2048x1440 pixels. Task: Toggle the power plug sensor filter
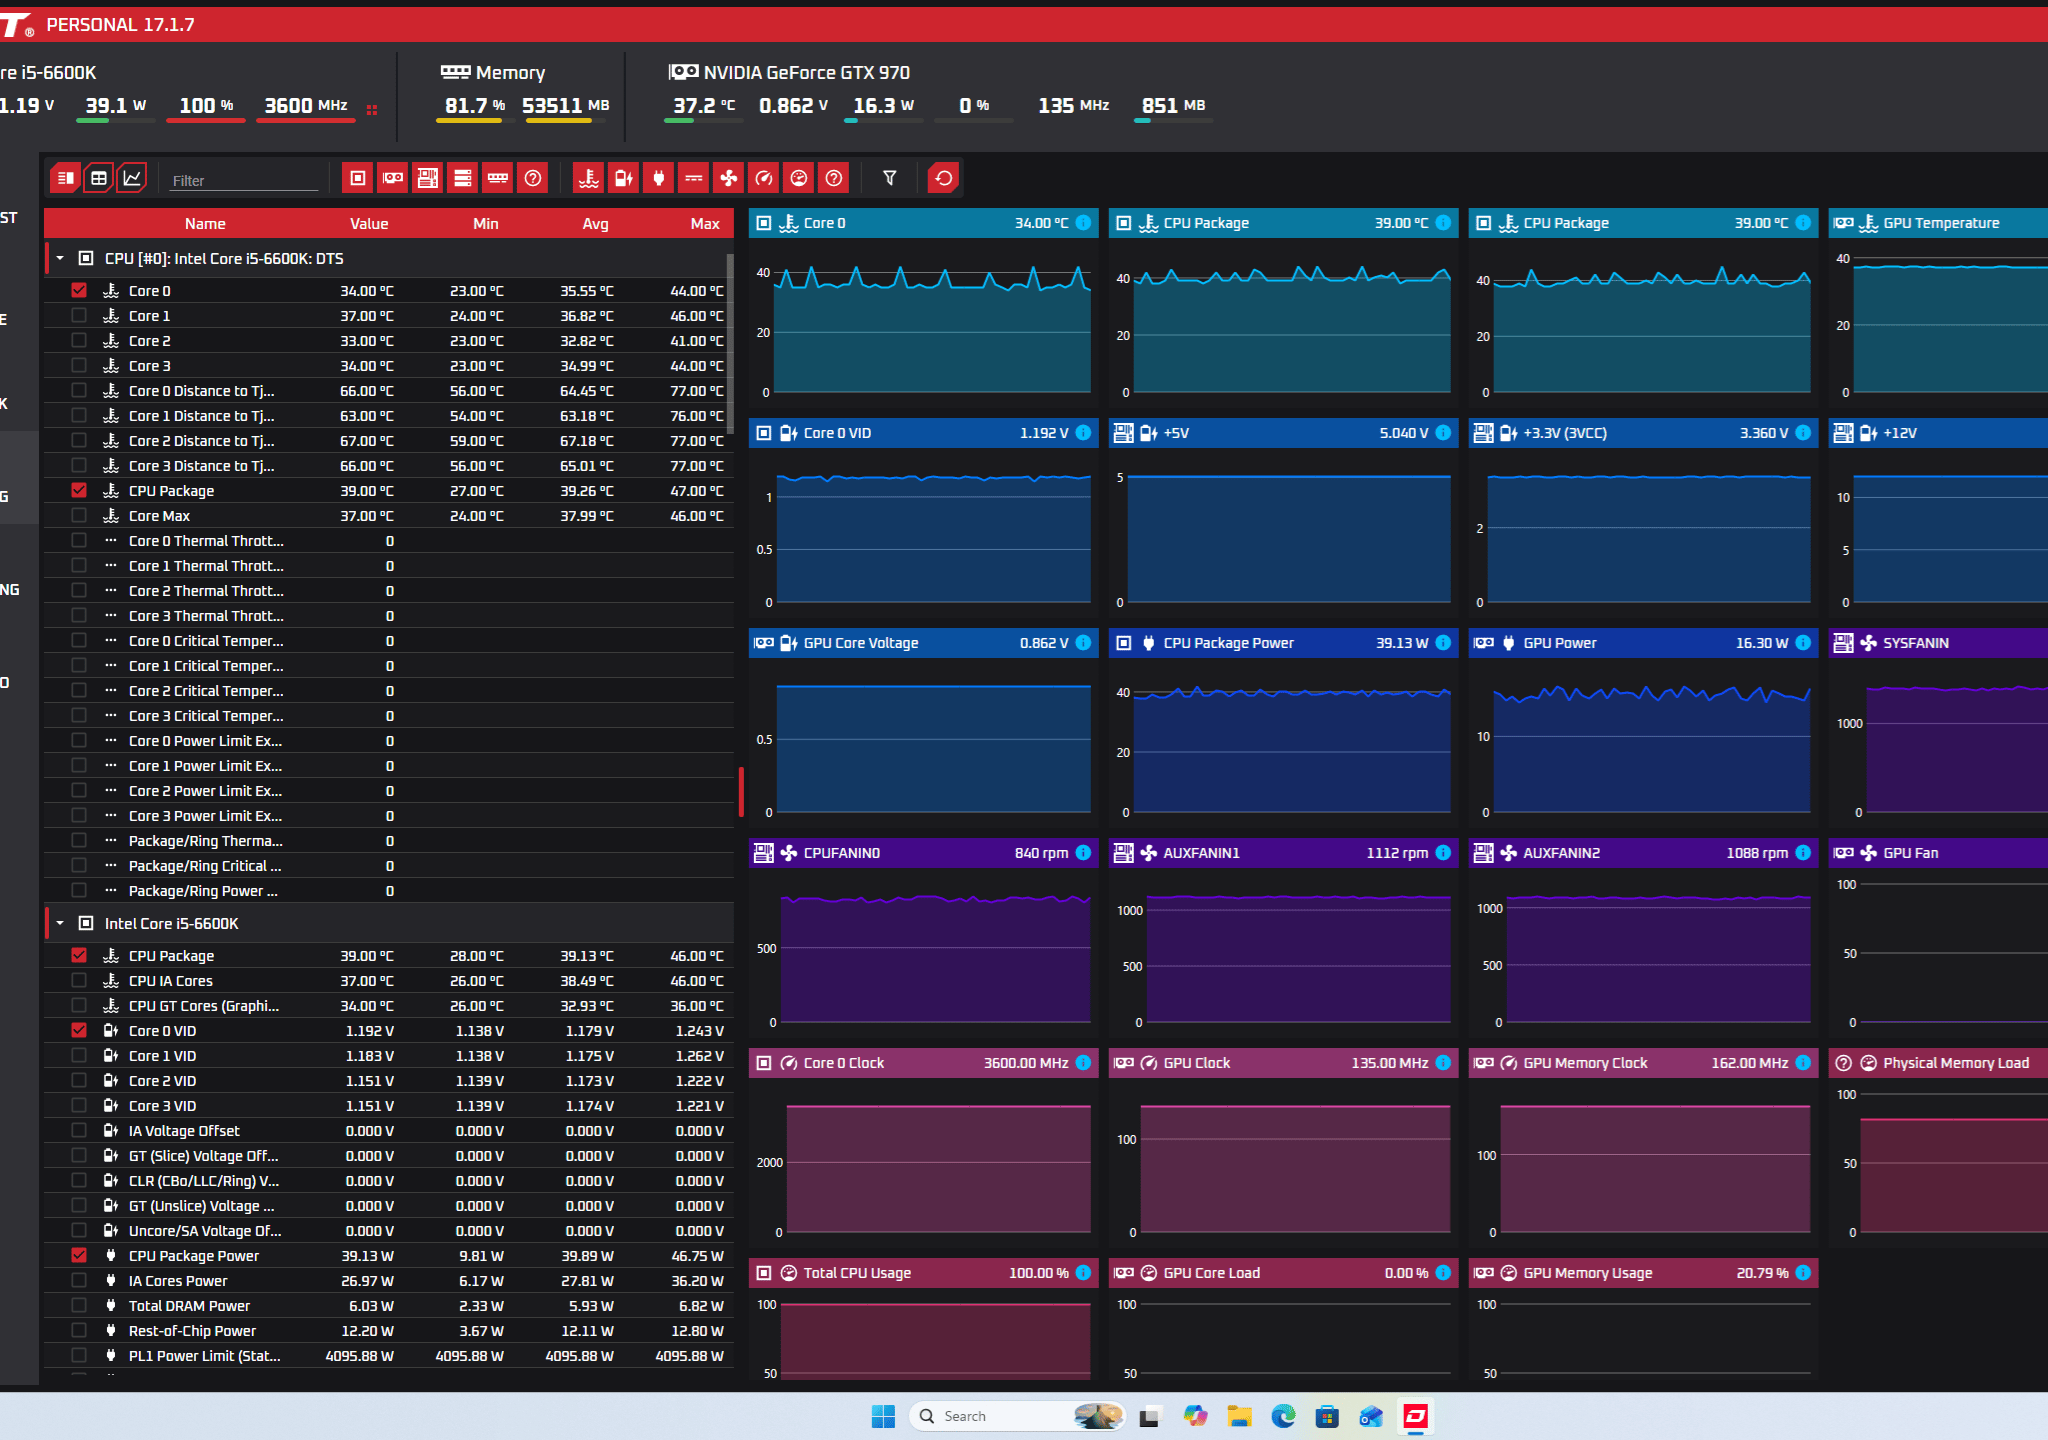[659, 178]
